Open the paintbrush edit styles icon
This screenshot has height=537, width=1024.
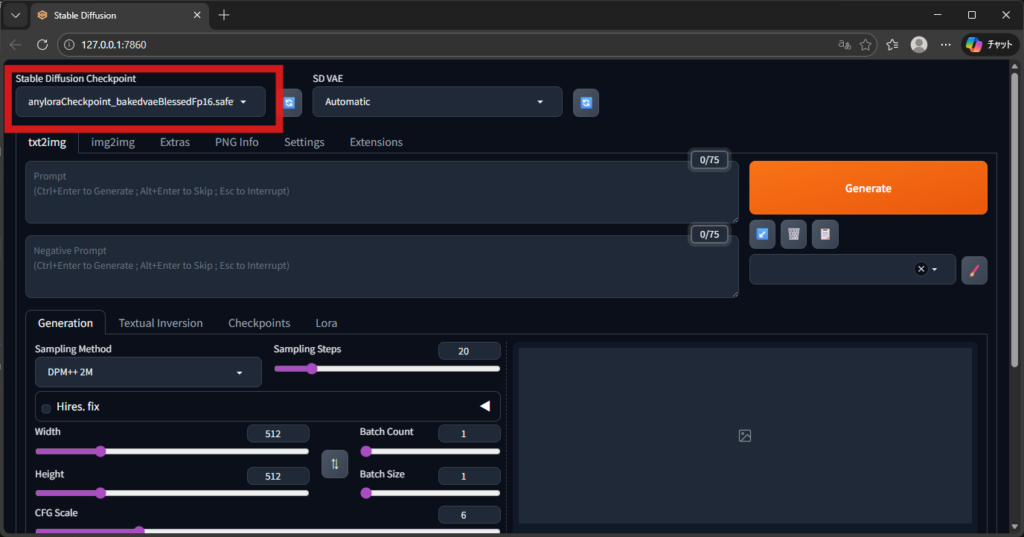[x=974, y=269]
